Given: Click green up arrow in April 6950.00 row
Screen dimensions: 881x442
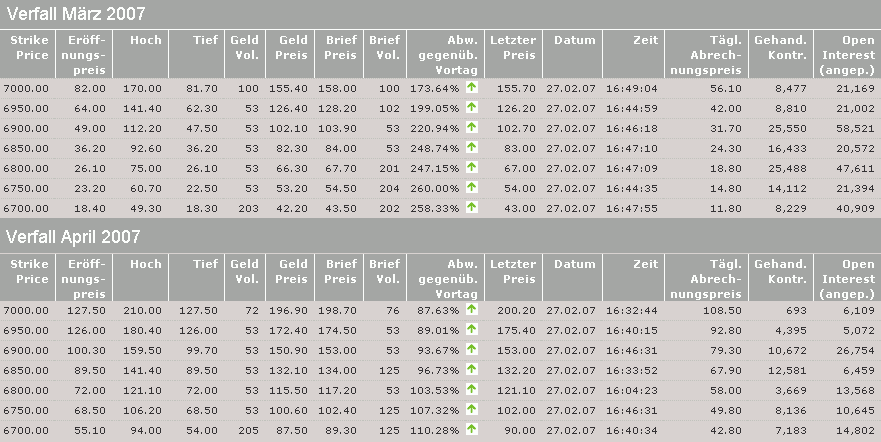Looking at the screenshot, I should click(x=471, y=330).
